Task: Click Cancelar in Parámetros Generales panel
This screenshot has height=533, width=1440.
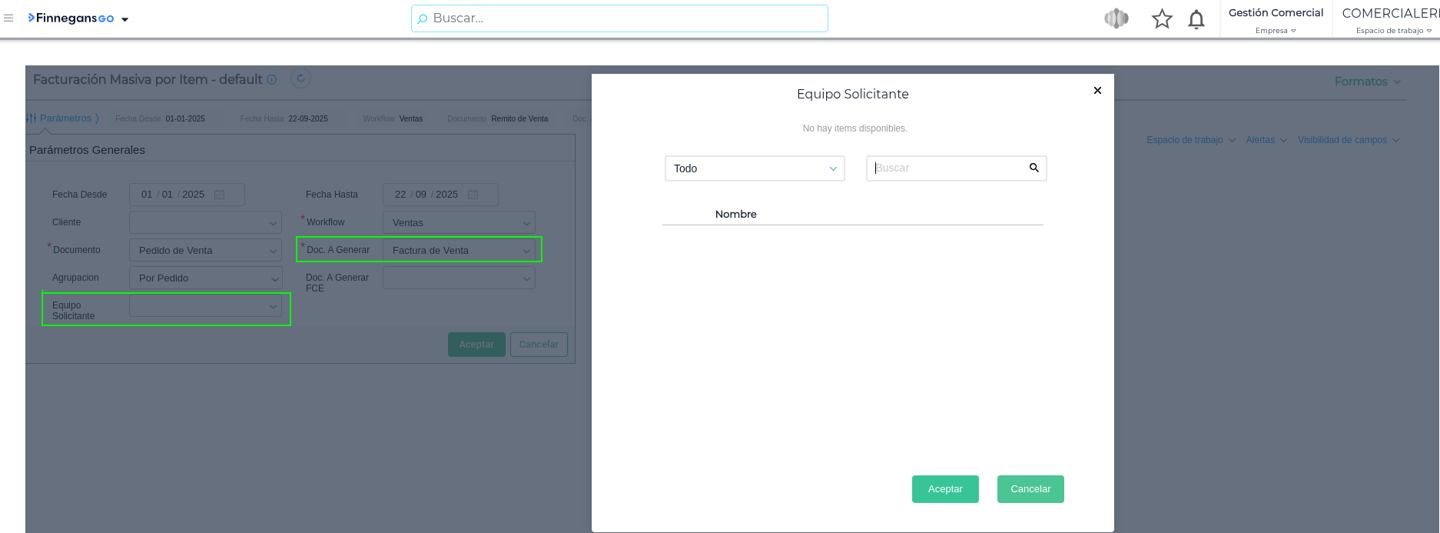Action: 538,344
